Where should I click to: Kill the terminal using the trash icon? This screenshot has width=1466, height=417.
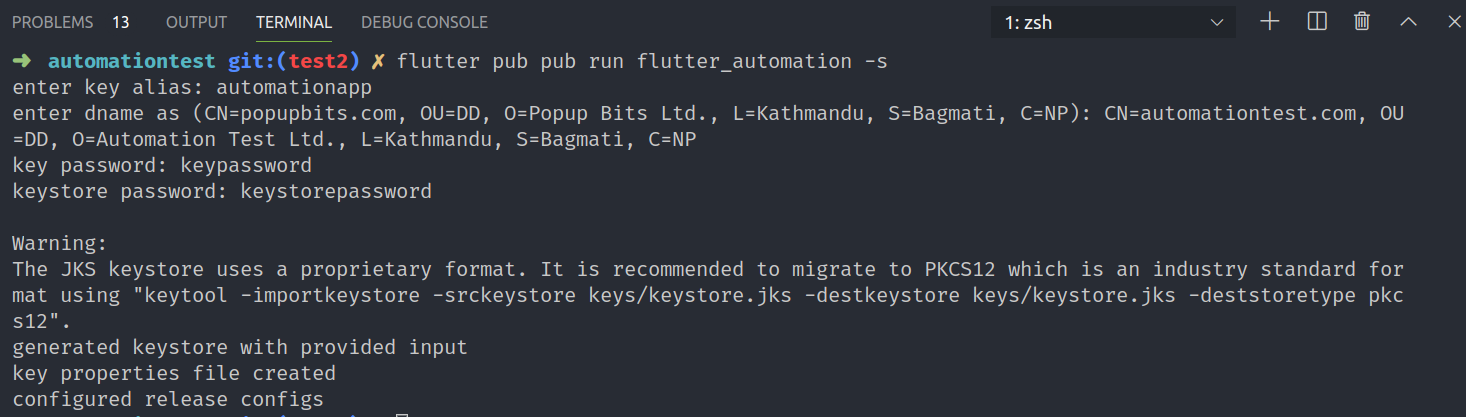click(x=1362, y=21)
